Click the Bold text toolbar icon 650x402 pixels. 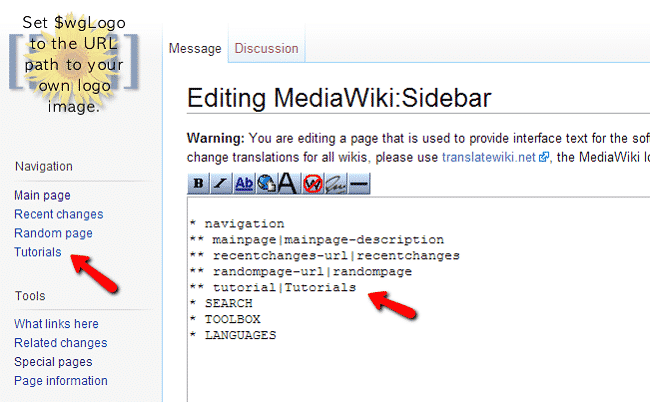coord(198,183)
